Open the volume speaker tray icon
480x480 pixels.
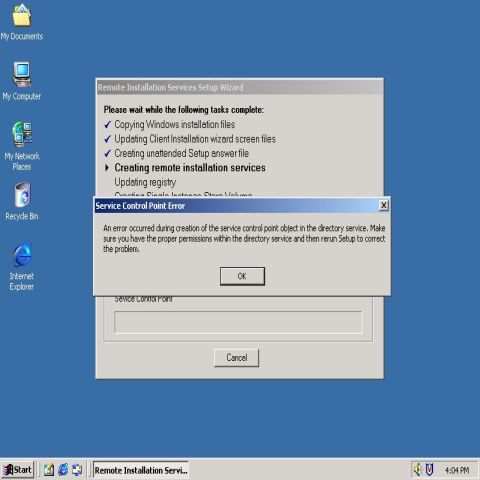(417, 470)
